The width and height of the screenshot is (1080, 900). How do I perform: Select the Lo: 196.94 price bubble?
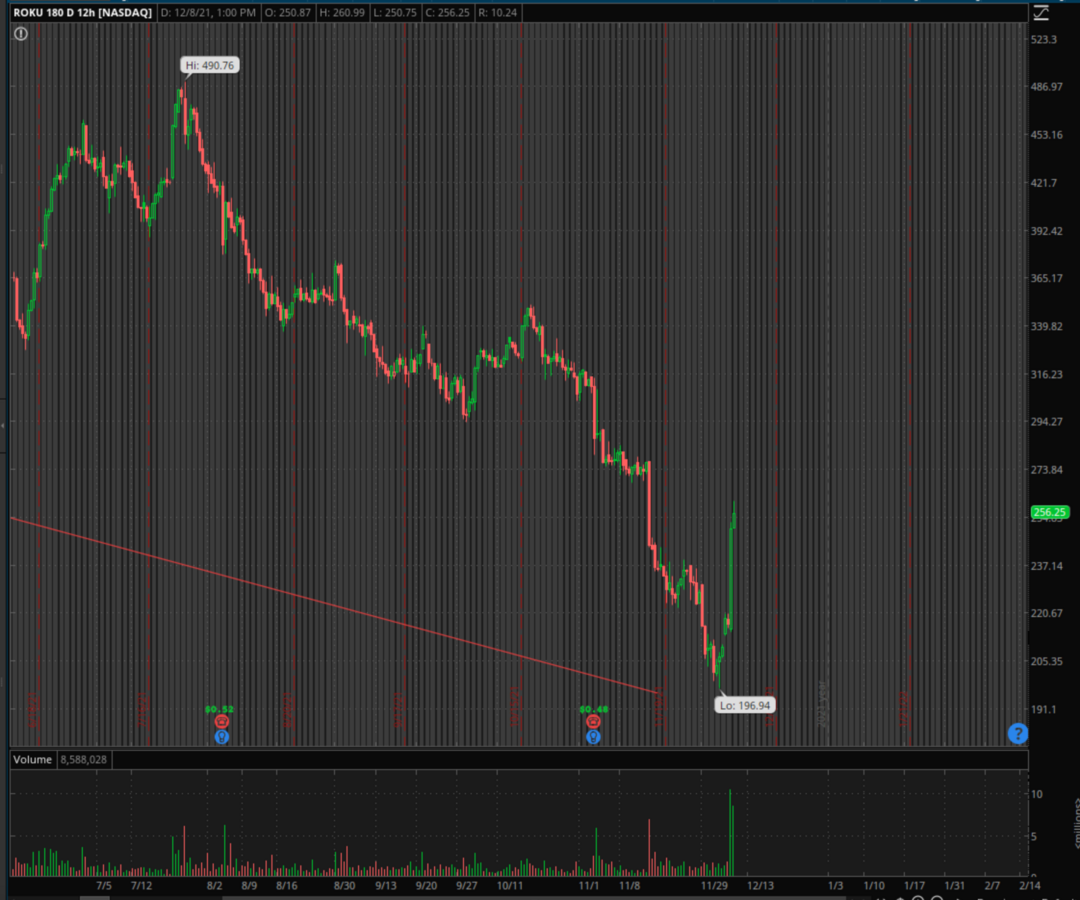tap(745, 705)
